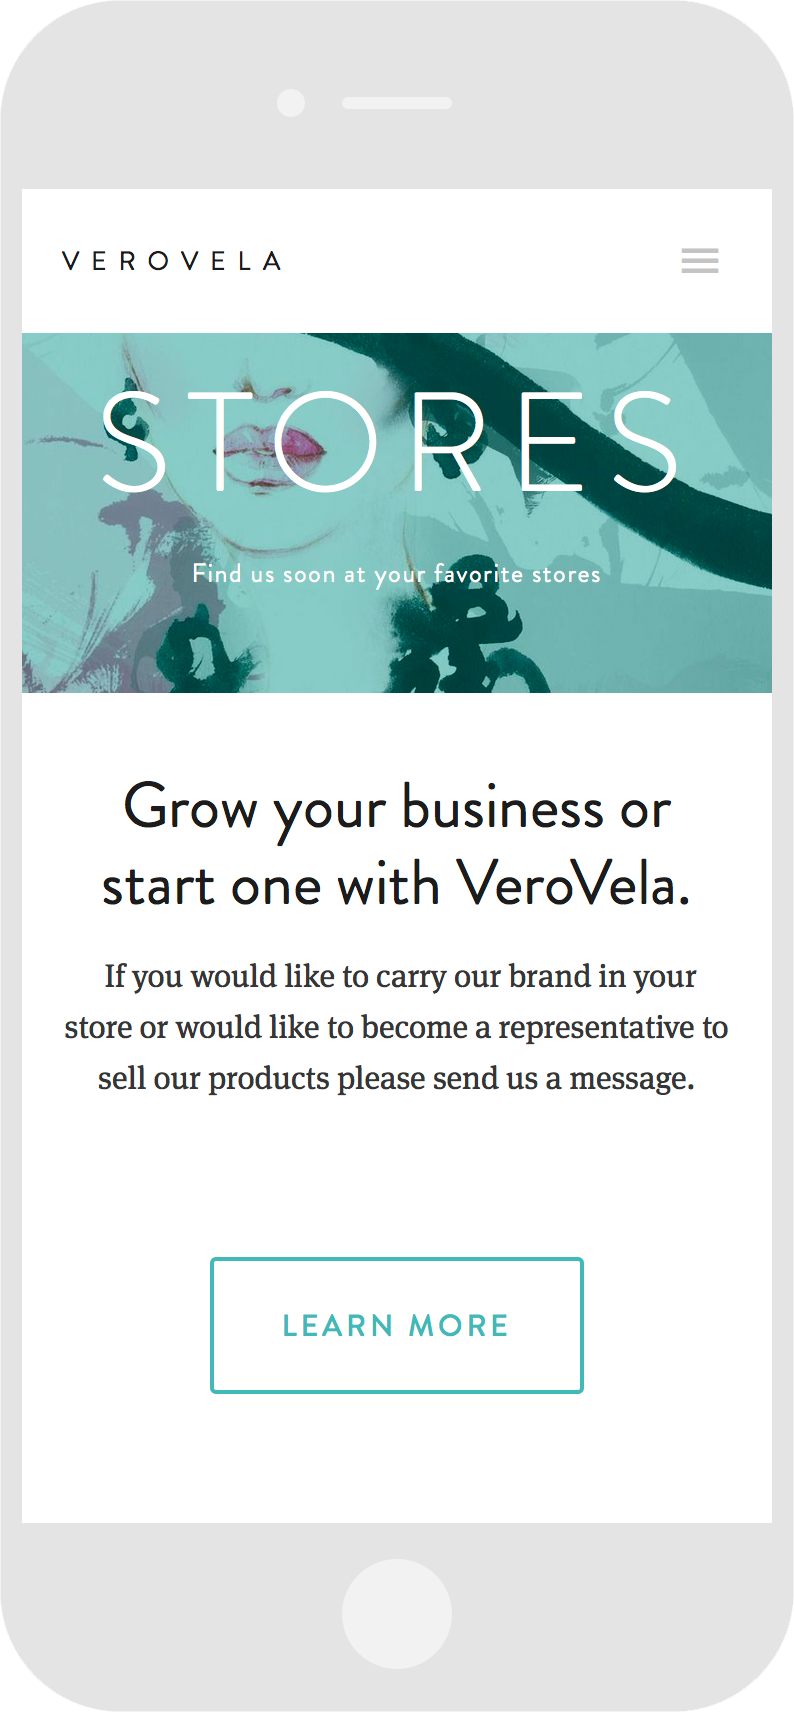Tap the phone's earpiece speaker slot

coord(397,103)
